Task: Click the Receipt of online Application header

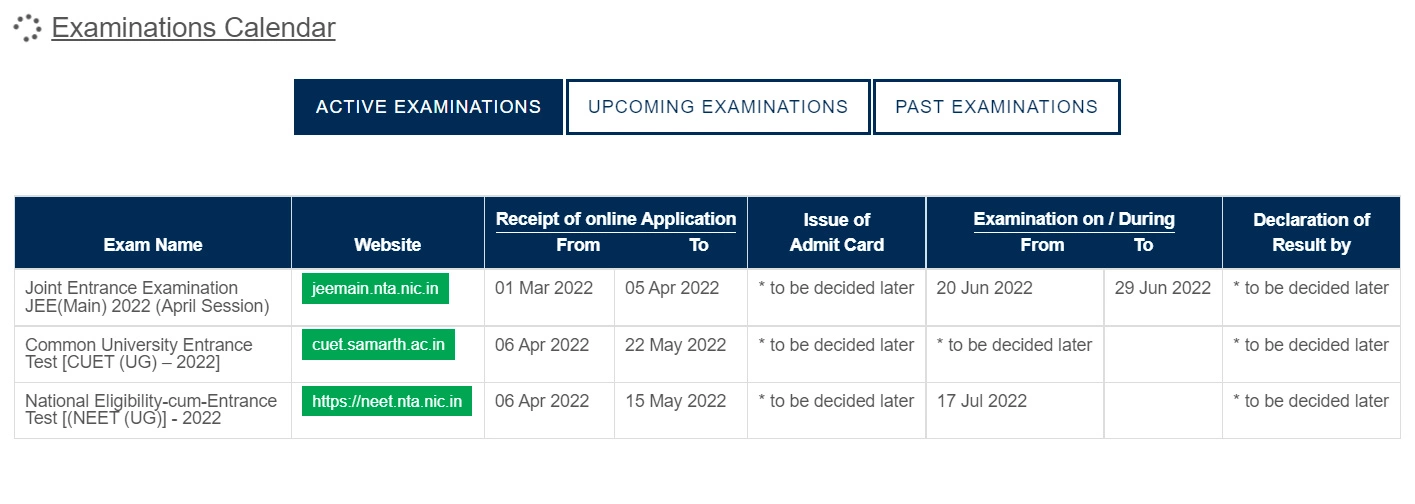Action: point(616,219)
